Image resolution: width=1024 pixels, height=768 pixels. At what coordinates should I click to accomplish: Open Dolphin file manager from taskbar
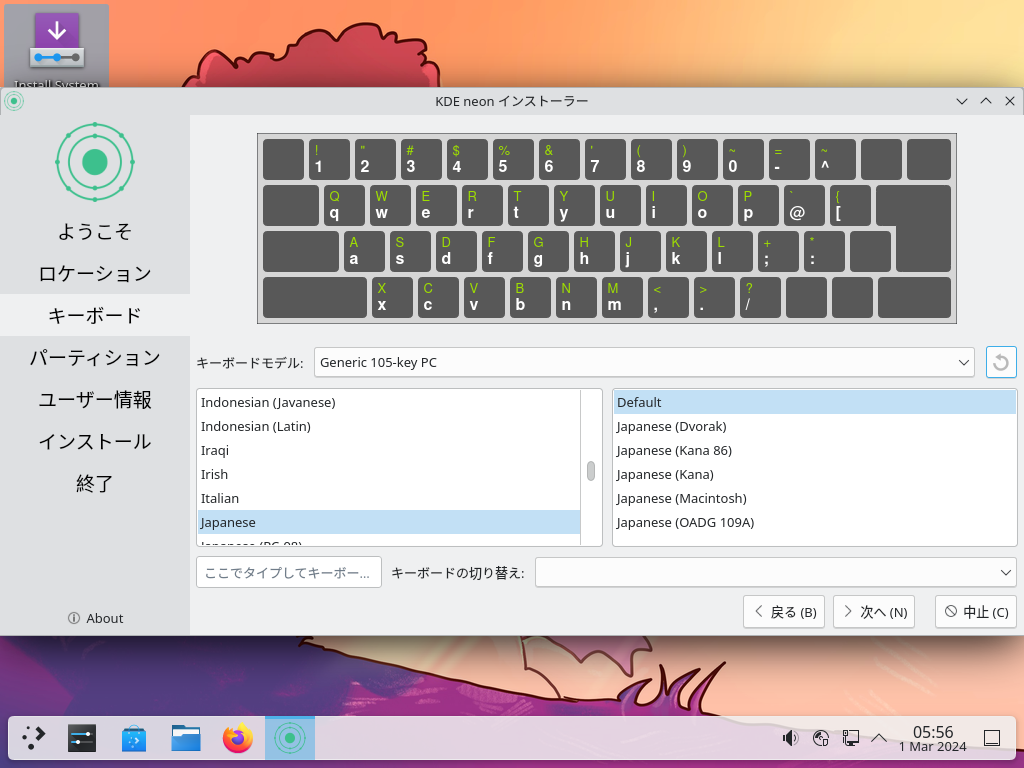pos(186,738)
